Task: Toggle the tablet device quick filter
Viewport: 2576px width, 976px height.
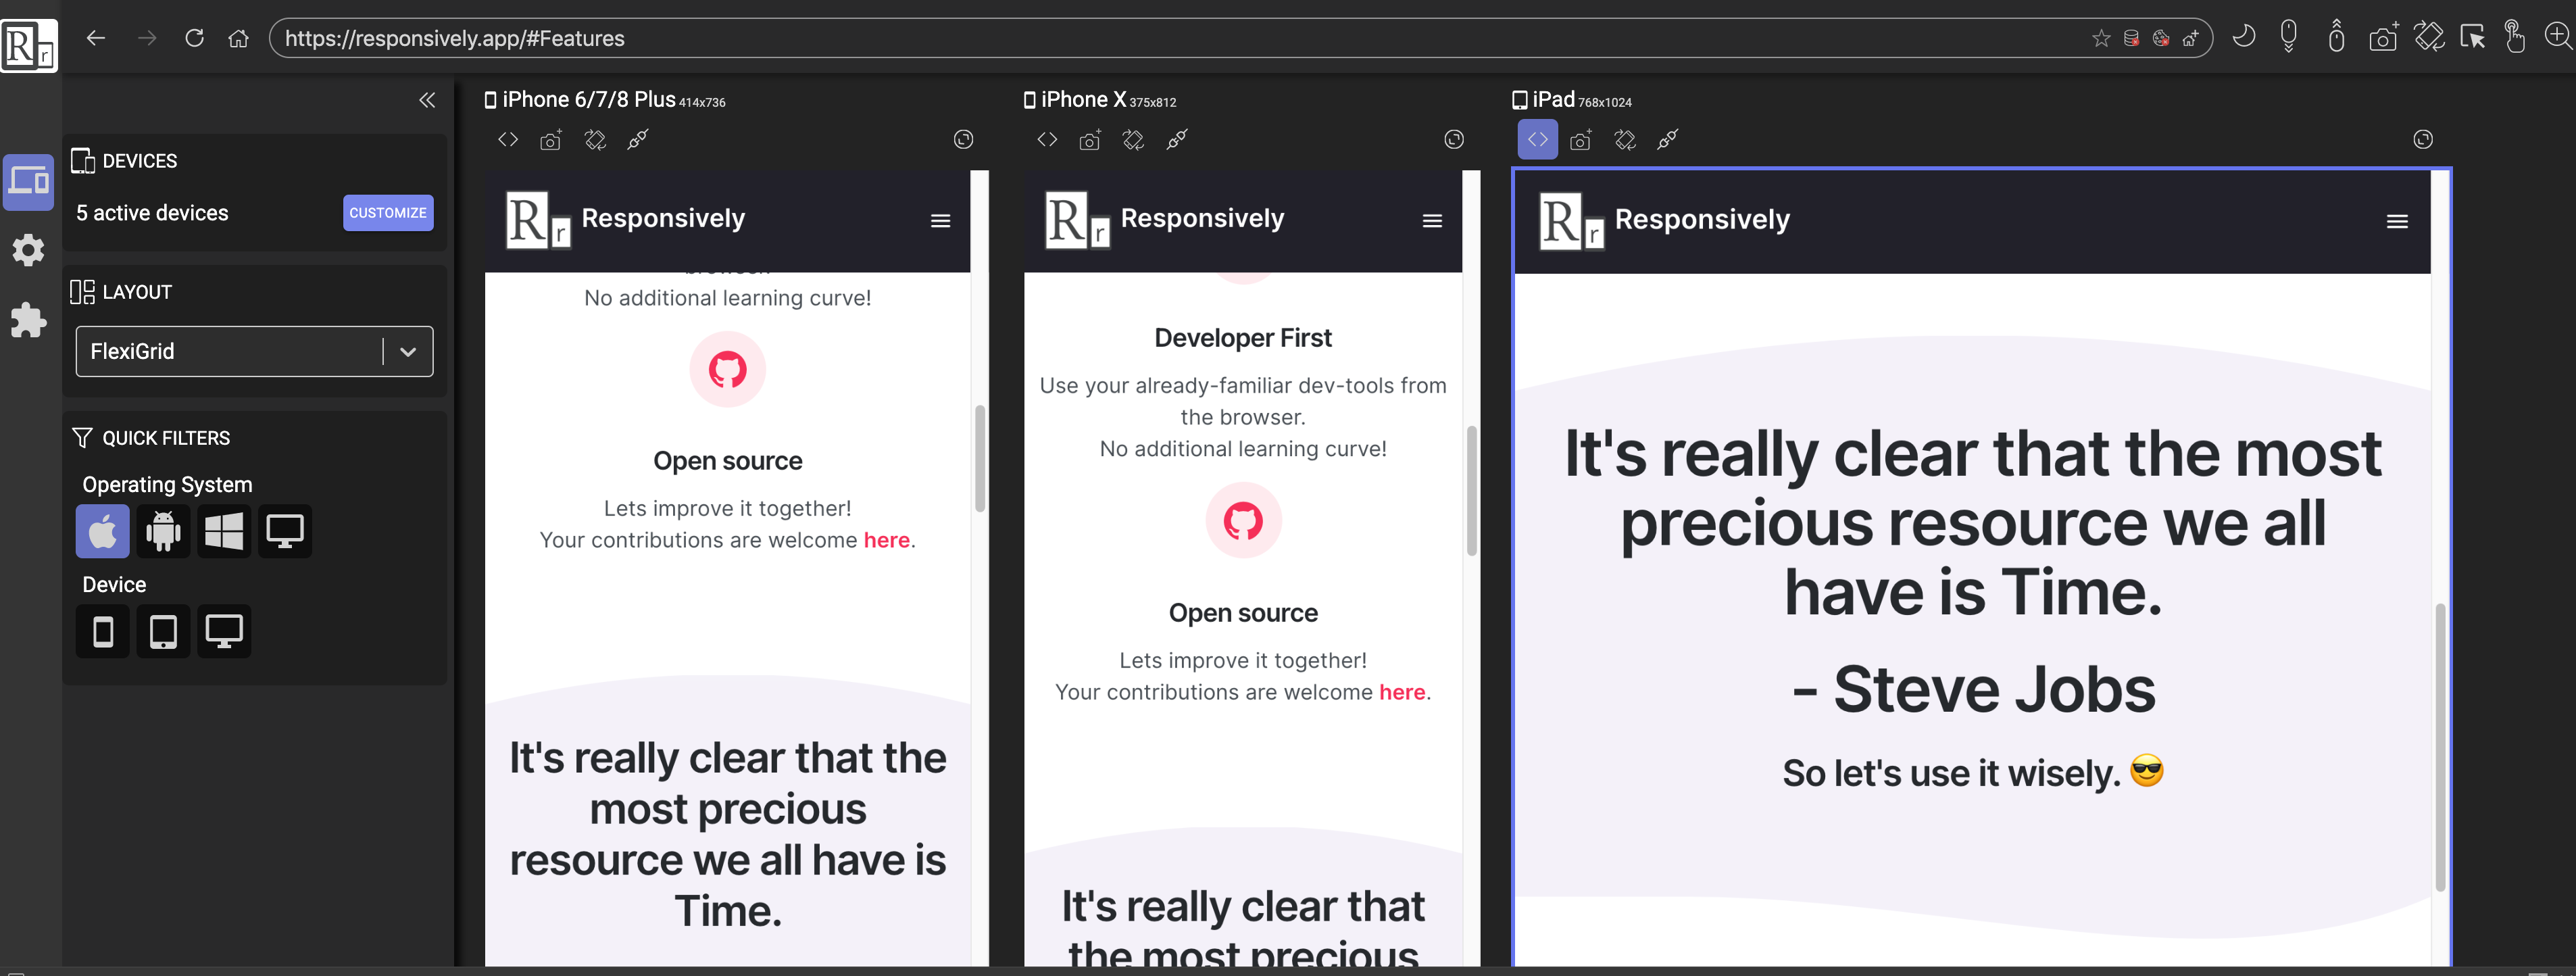Action: 163,631
